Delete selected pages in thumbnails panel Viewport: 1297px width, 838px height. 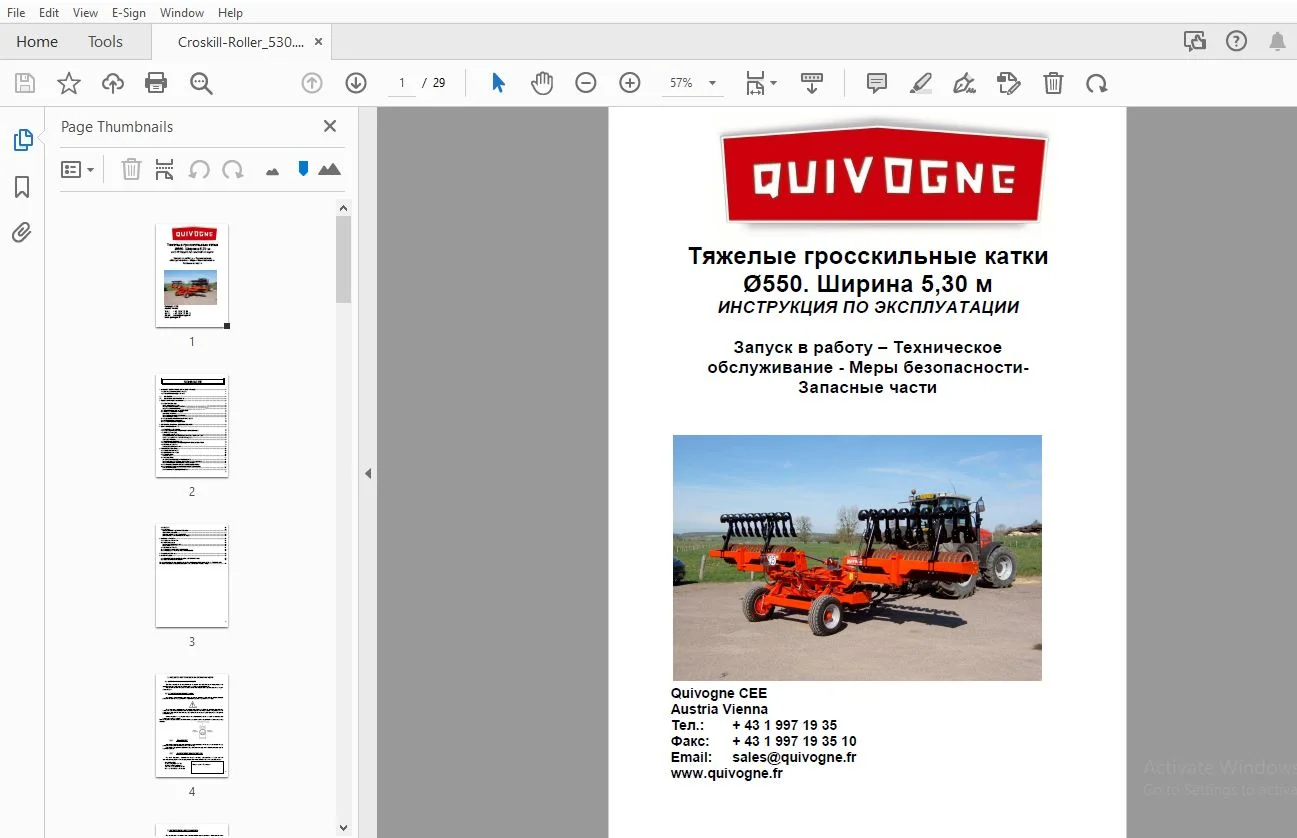coord(131,170)
